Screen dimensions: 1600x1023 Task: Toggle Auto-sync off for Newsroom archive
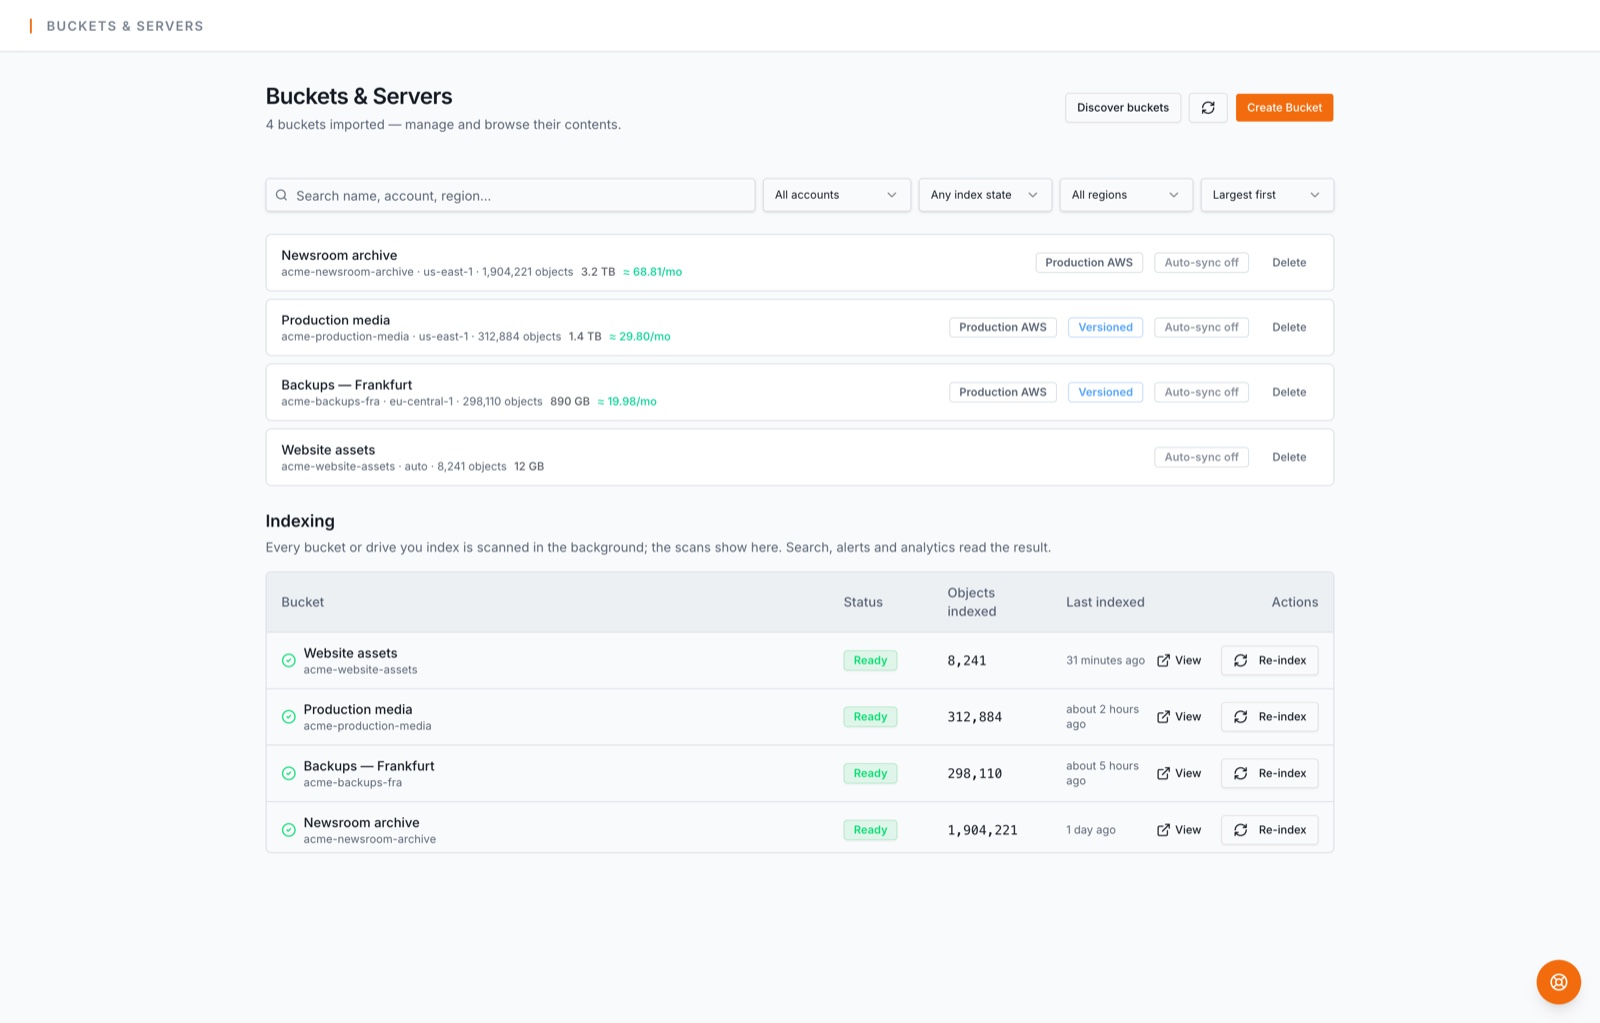pyautogui.click(x=1201, y=263)
